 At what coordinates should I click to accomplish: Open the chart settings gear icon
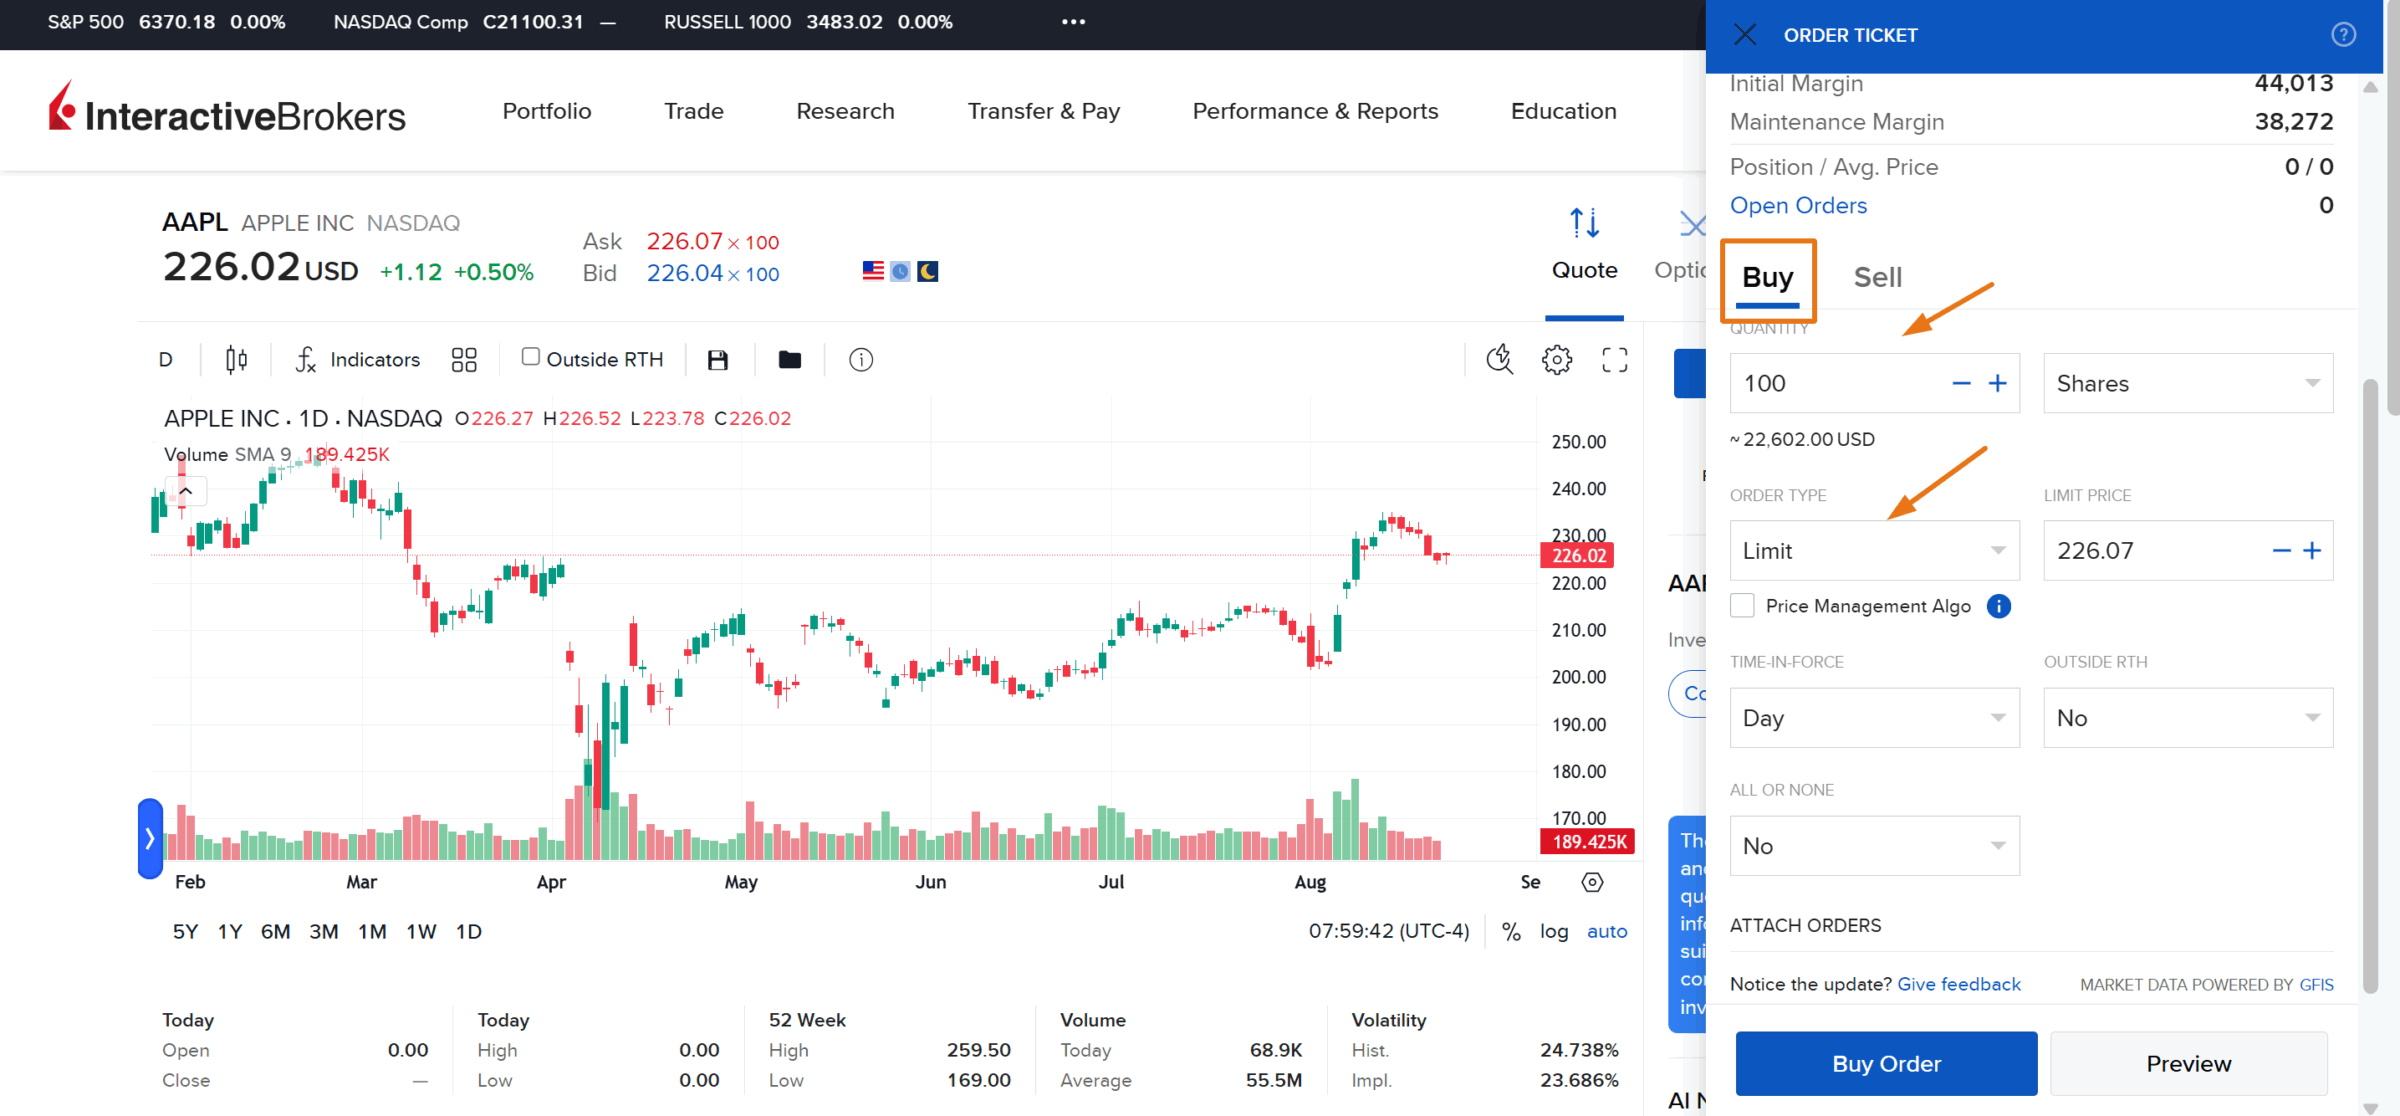1557,360
